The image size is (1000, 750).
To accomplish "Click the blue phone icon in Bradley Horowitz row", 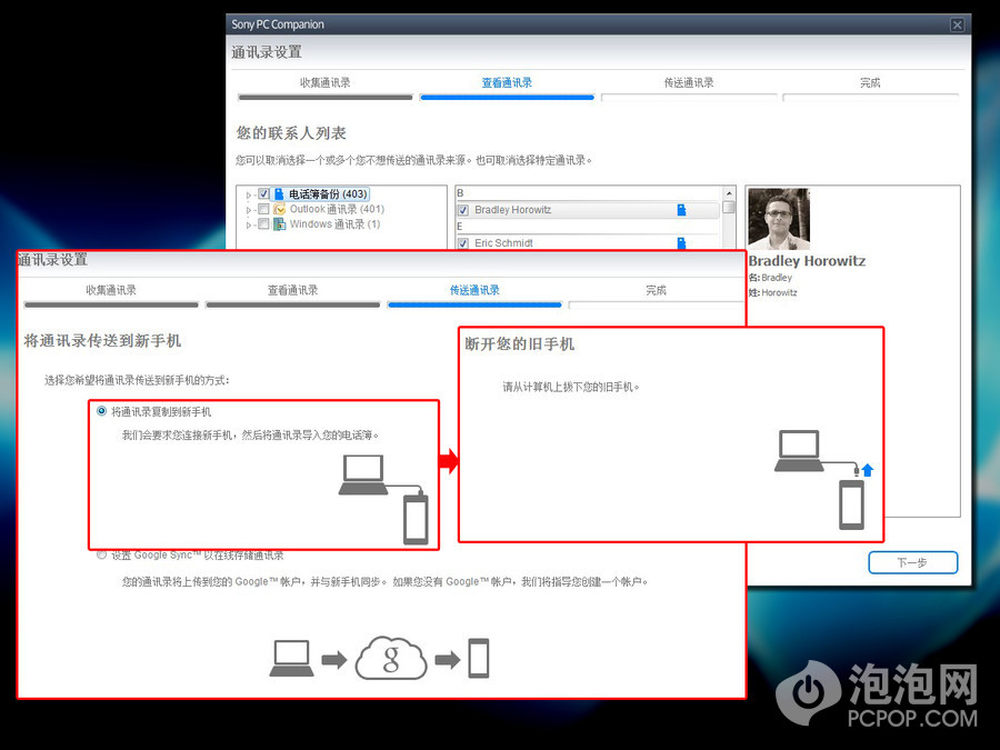I will click(x=681, y=210).
